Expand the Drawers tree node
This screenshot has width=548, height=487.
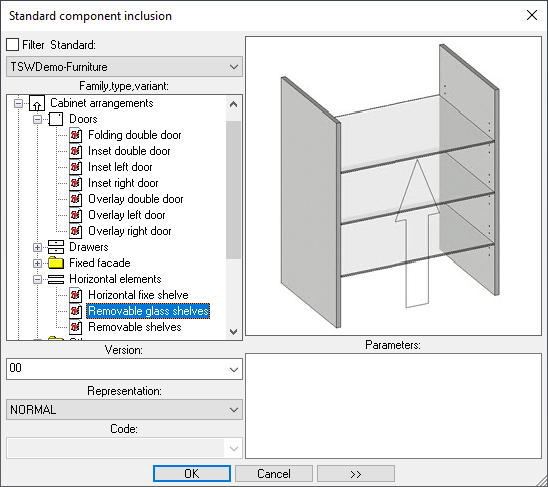(x=37, y=248)
